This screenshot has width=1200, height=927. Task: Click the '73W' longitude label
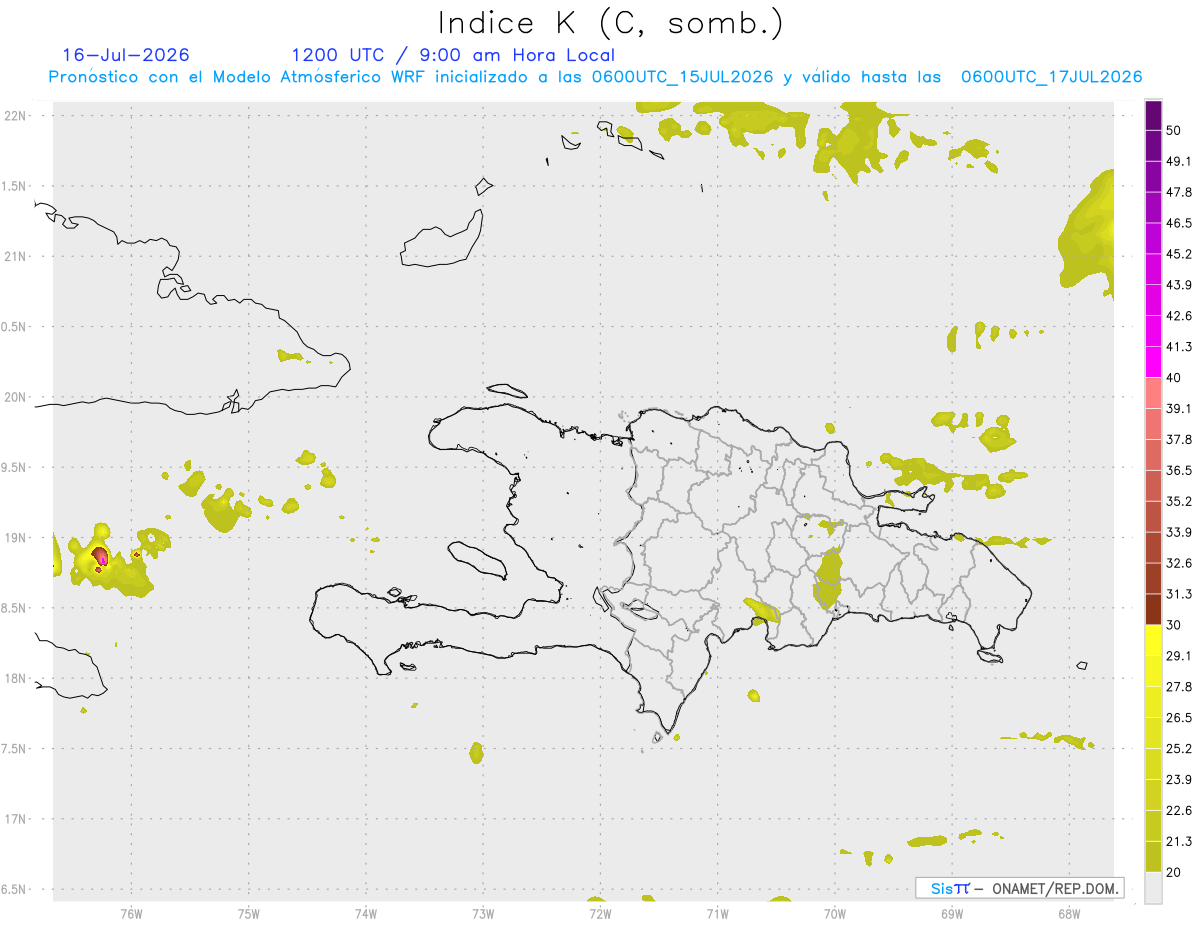tap(483, 913)
